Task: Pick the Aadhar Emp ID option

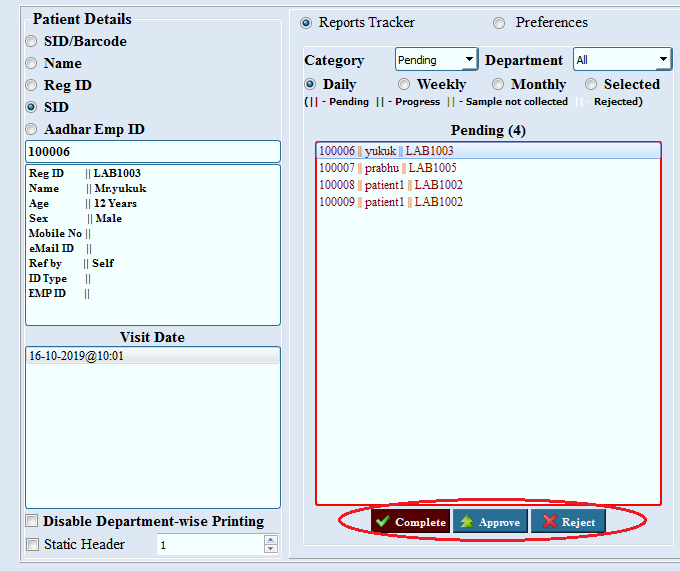Action: pos(31,129)
